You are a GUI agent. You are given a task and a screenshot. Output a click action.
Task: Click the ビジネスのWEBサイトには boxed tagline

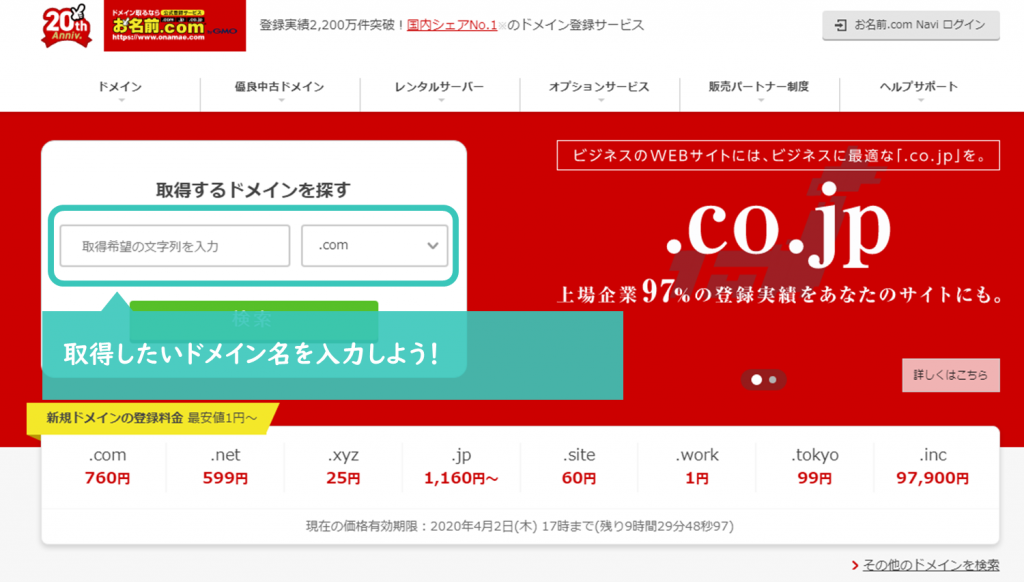pyautogui.click(x=778, y=155)
